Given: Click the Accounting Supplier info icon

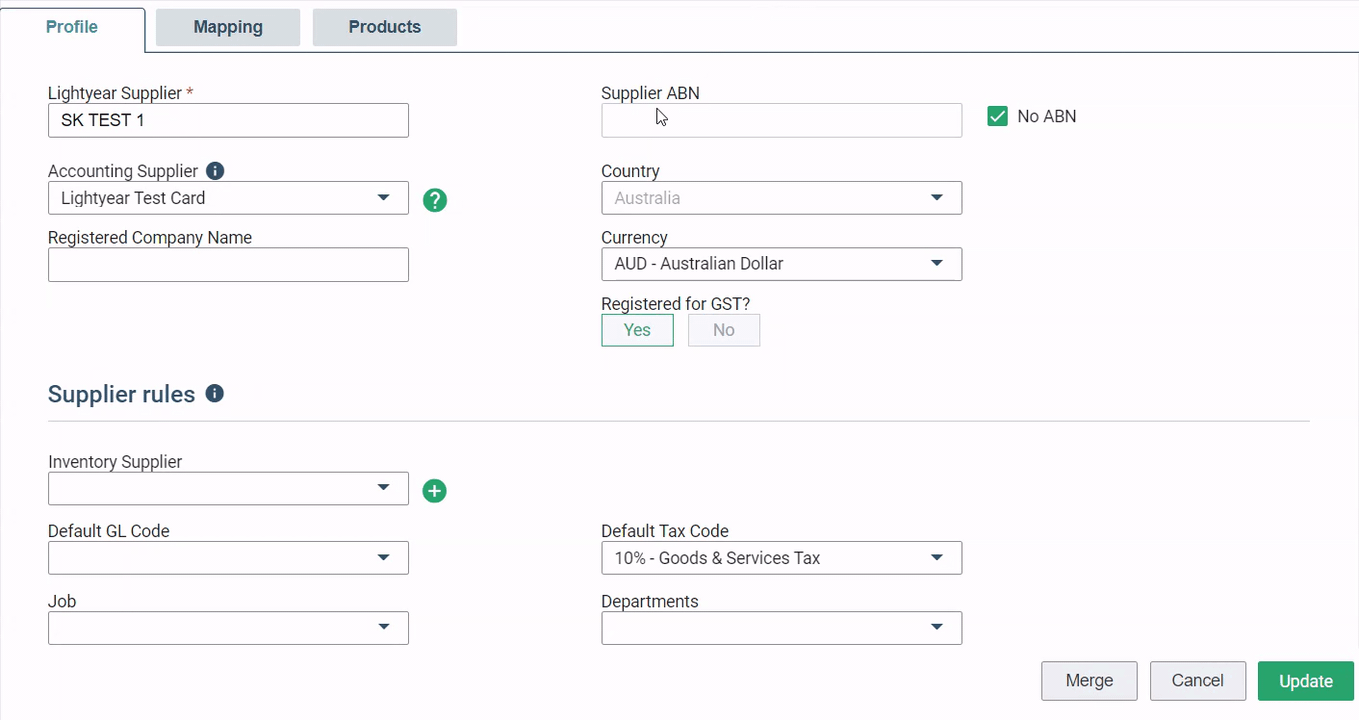Looking at the screenshot, I should [215, 171].
